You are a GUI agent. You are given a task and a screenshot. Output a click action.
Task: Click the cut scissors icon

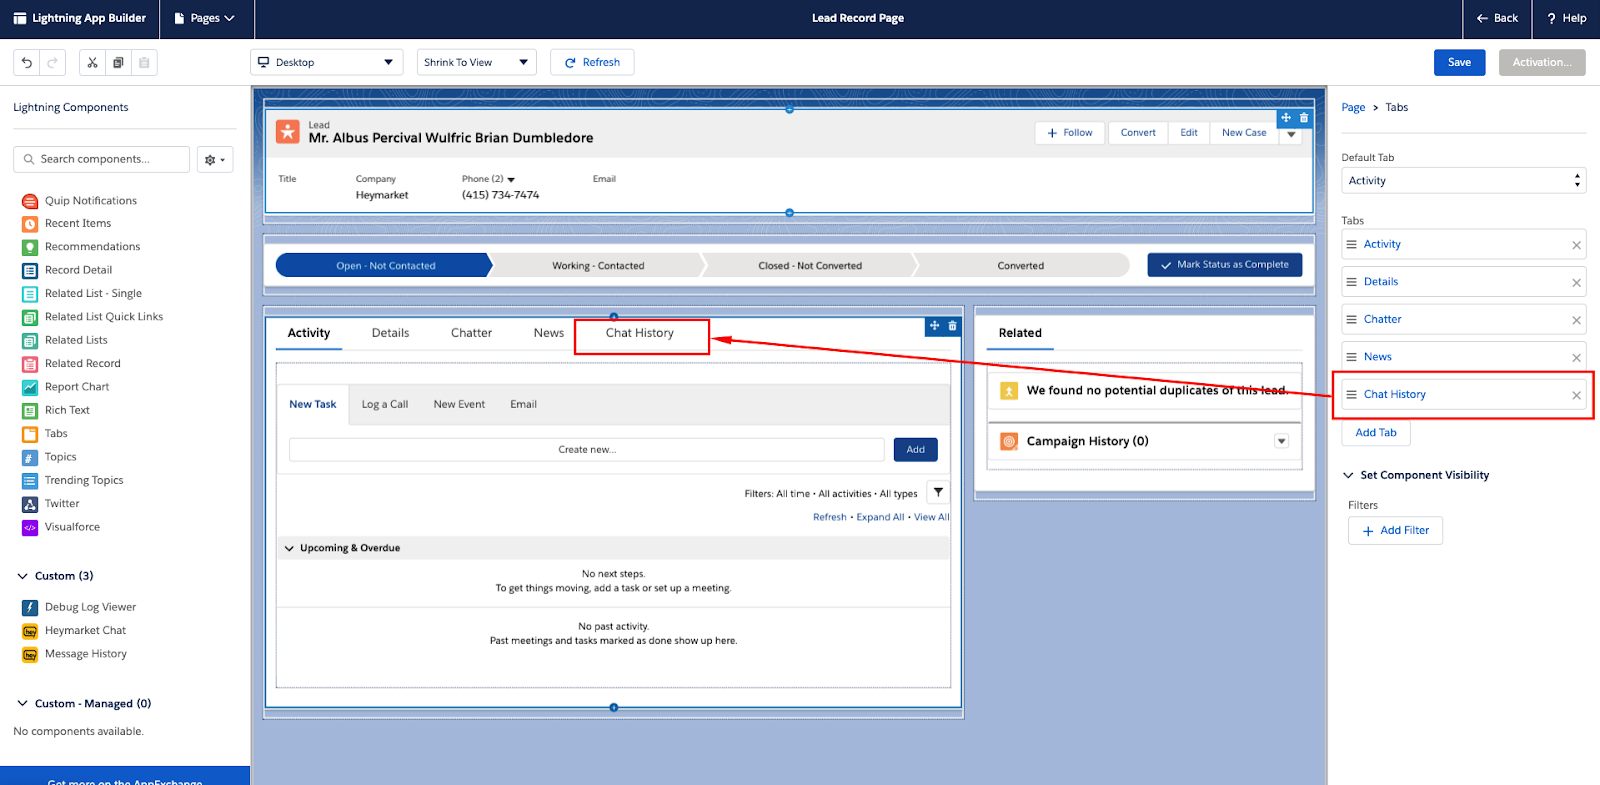92,62
